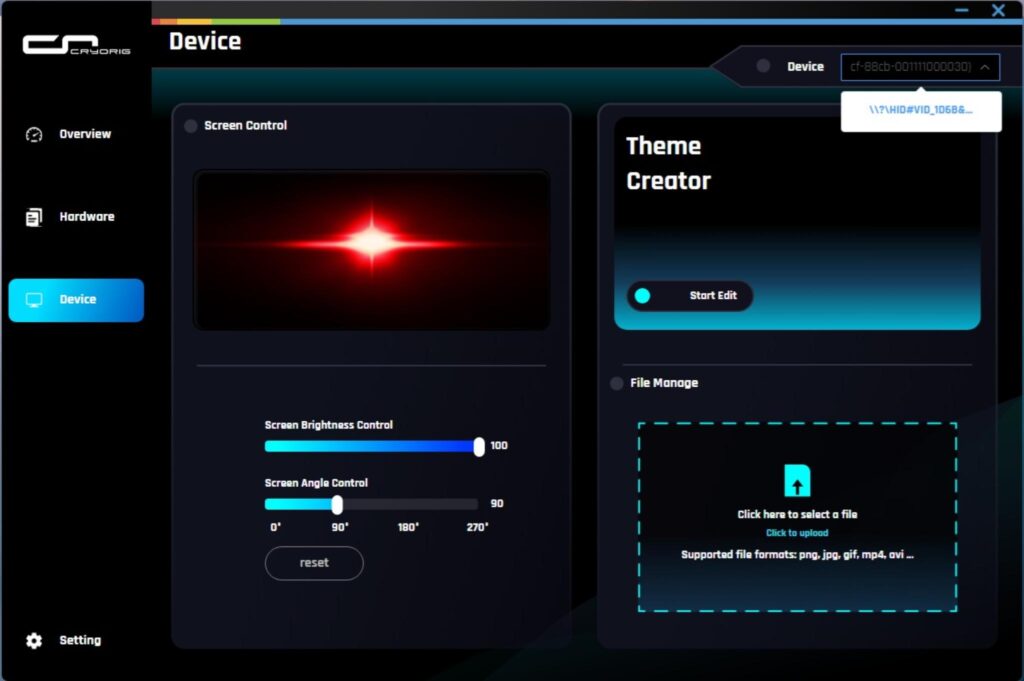Screen dimensions: 1024x681
Task: Click 'Click here to select a file'
Action: [797, 515]
